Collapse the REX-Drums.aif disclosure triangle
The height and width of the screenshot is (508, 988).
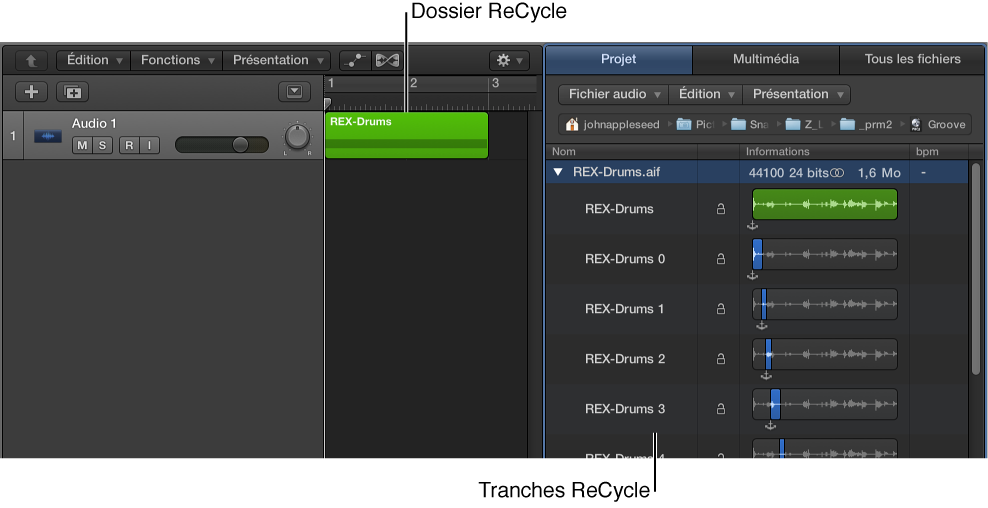pos(558,172)
